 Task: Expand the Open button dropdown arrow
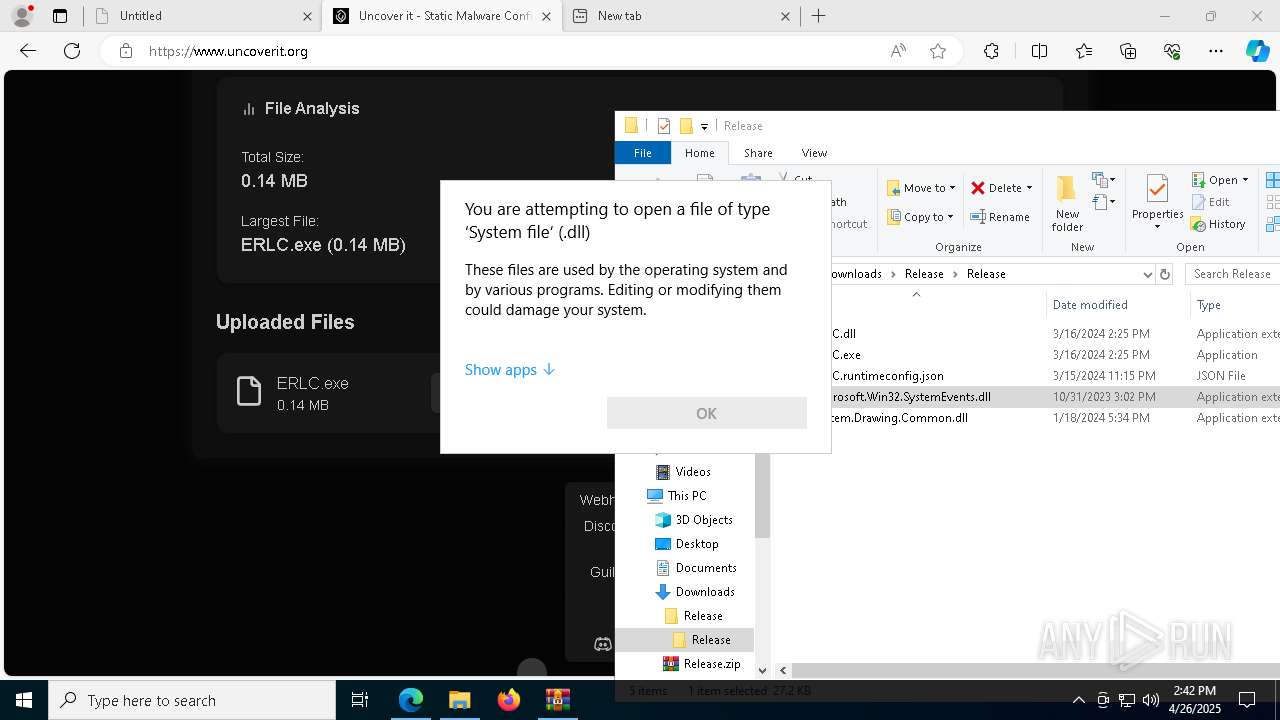[1245, 180]
